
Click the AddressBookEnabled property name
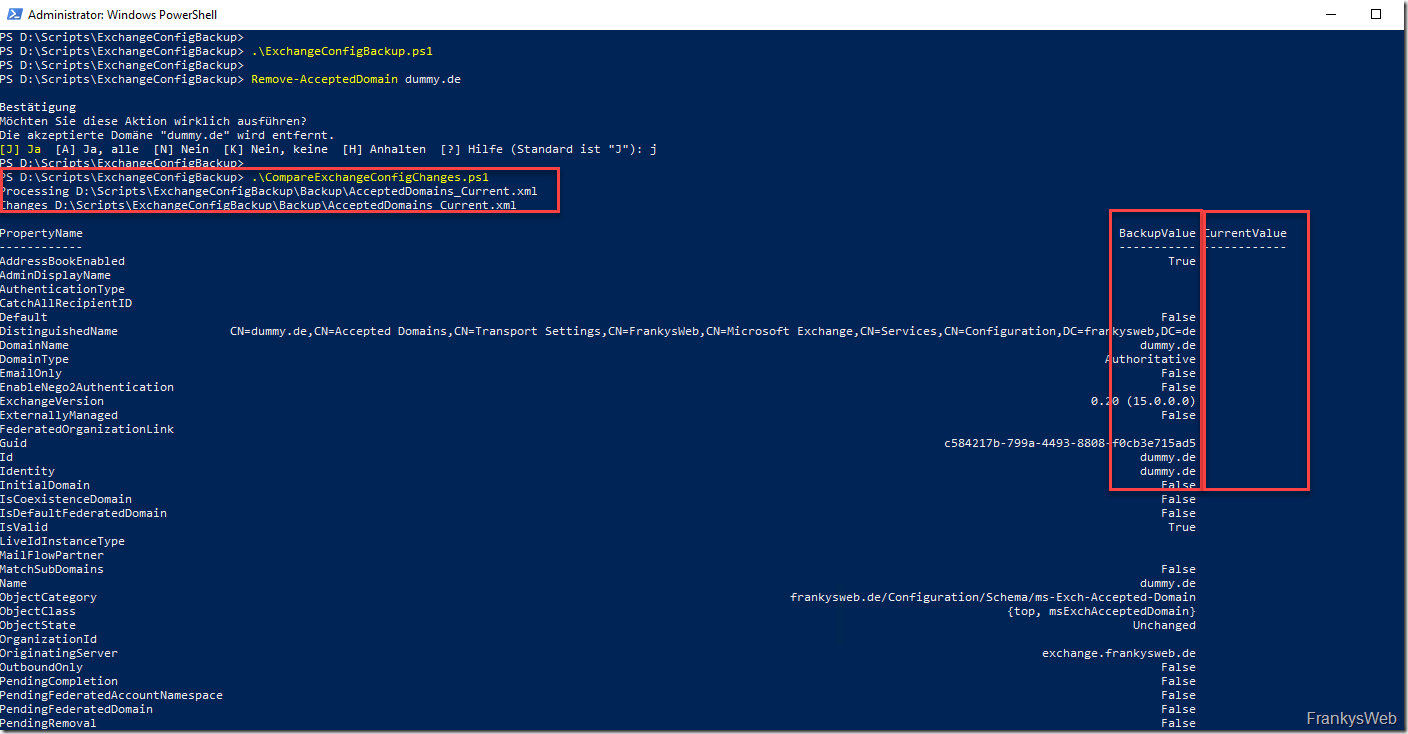click(x=62, y=261)
